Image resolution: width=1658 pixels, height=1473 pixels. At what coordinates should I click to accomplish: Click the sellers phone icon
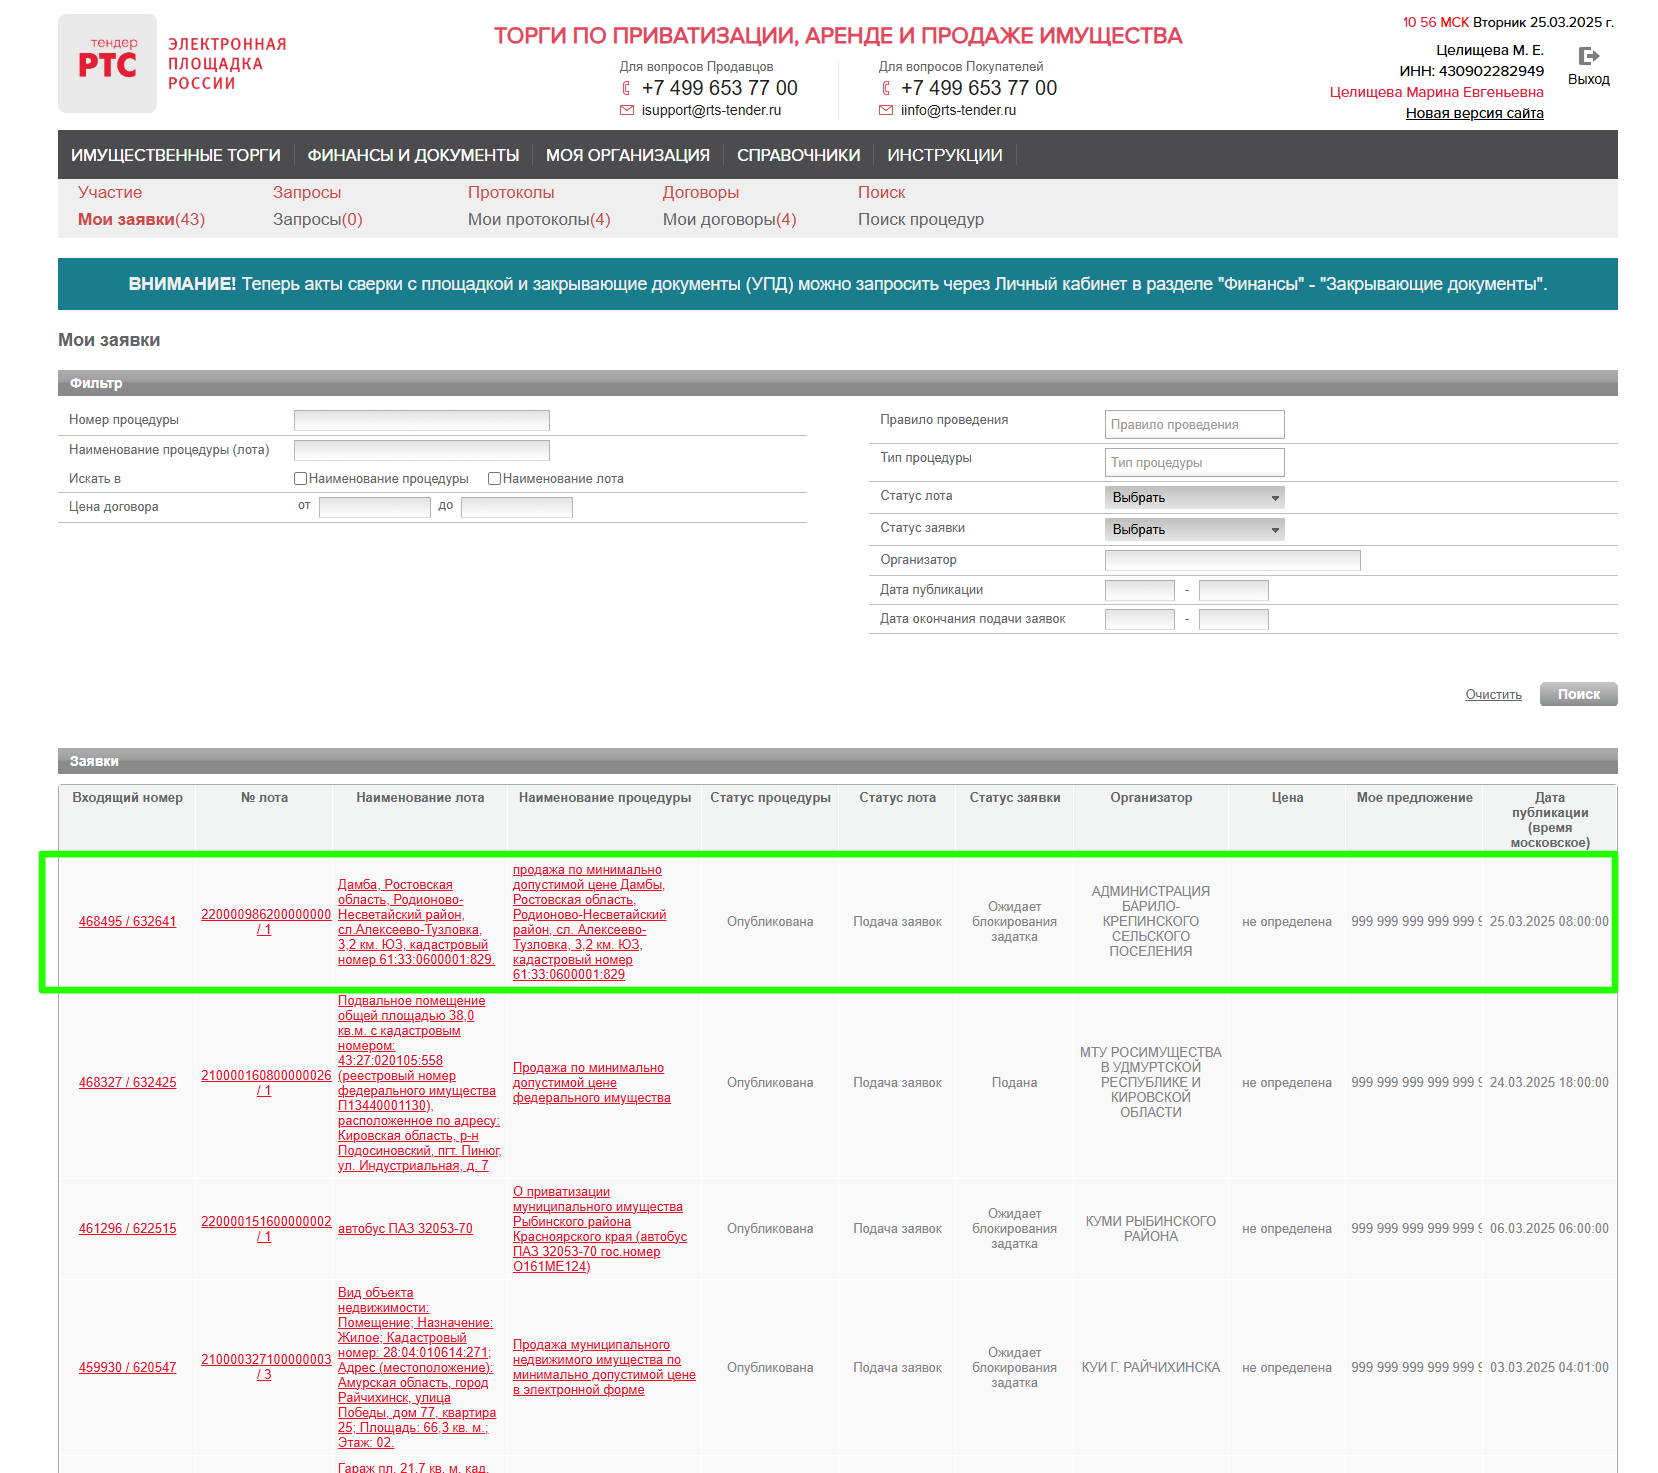(x=626, y=88)
